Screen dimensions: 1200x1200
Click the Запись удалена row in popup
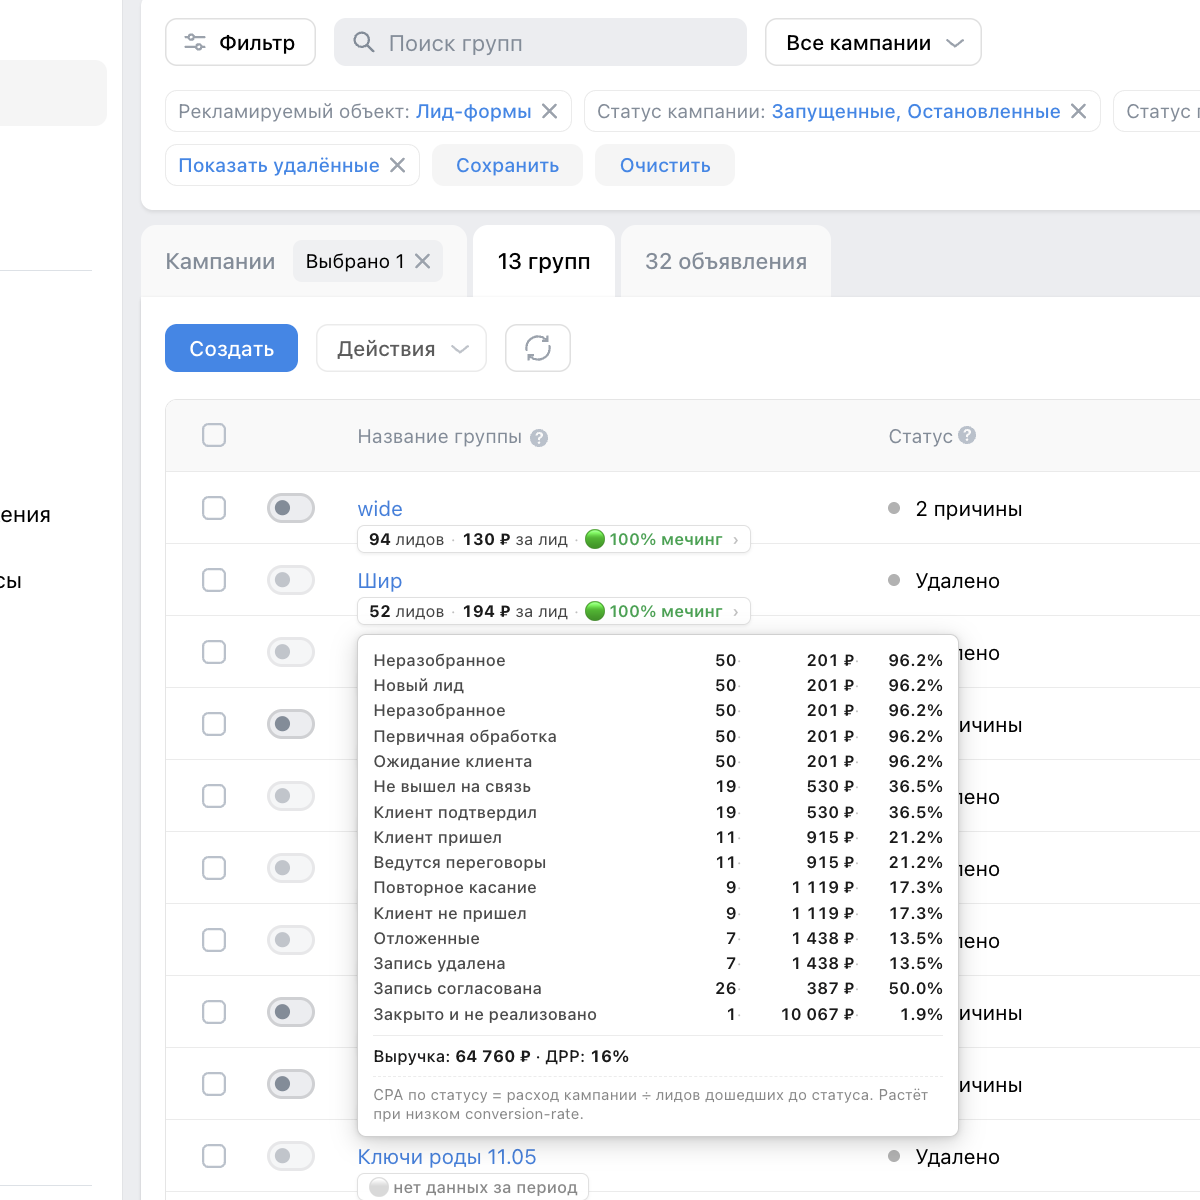point(658,963)
